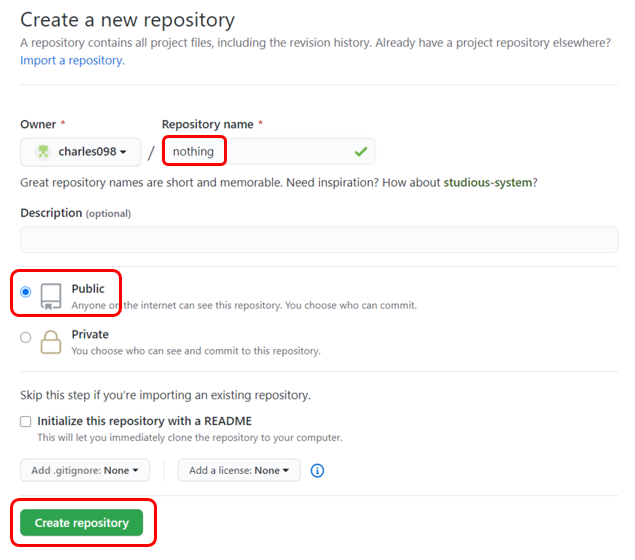Focus the Repository name input field

(268, 151)
